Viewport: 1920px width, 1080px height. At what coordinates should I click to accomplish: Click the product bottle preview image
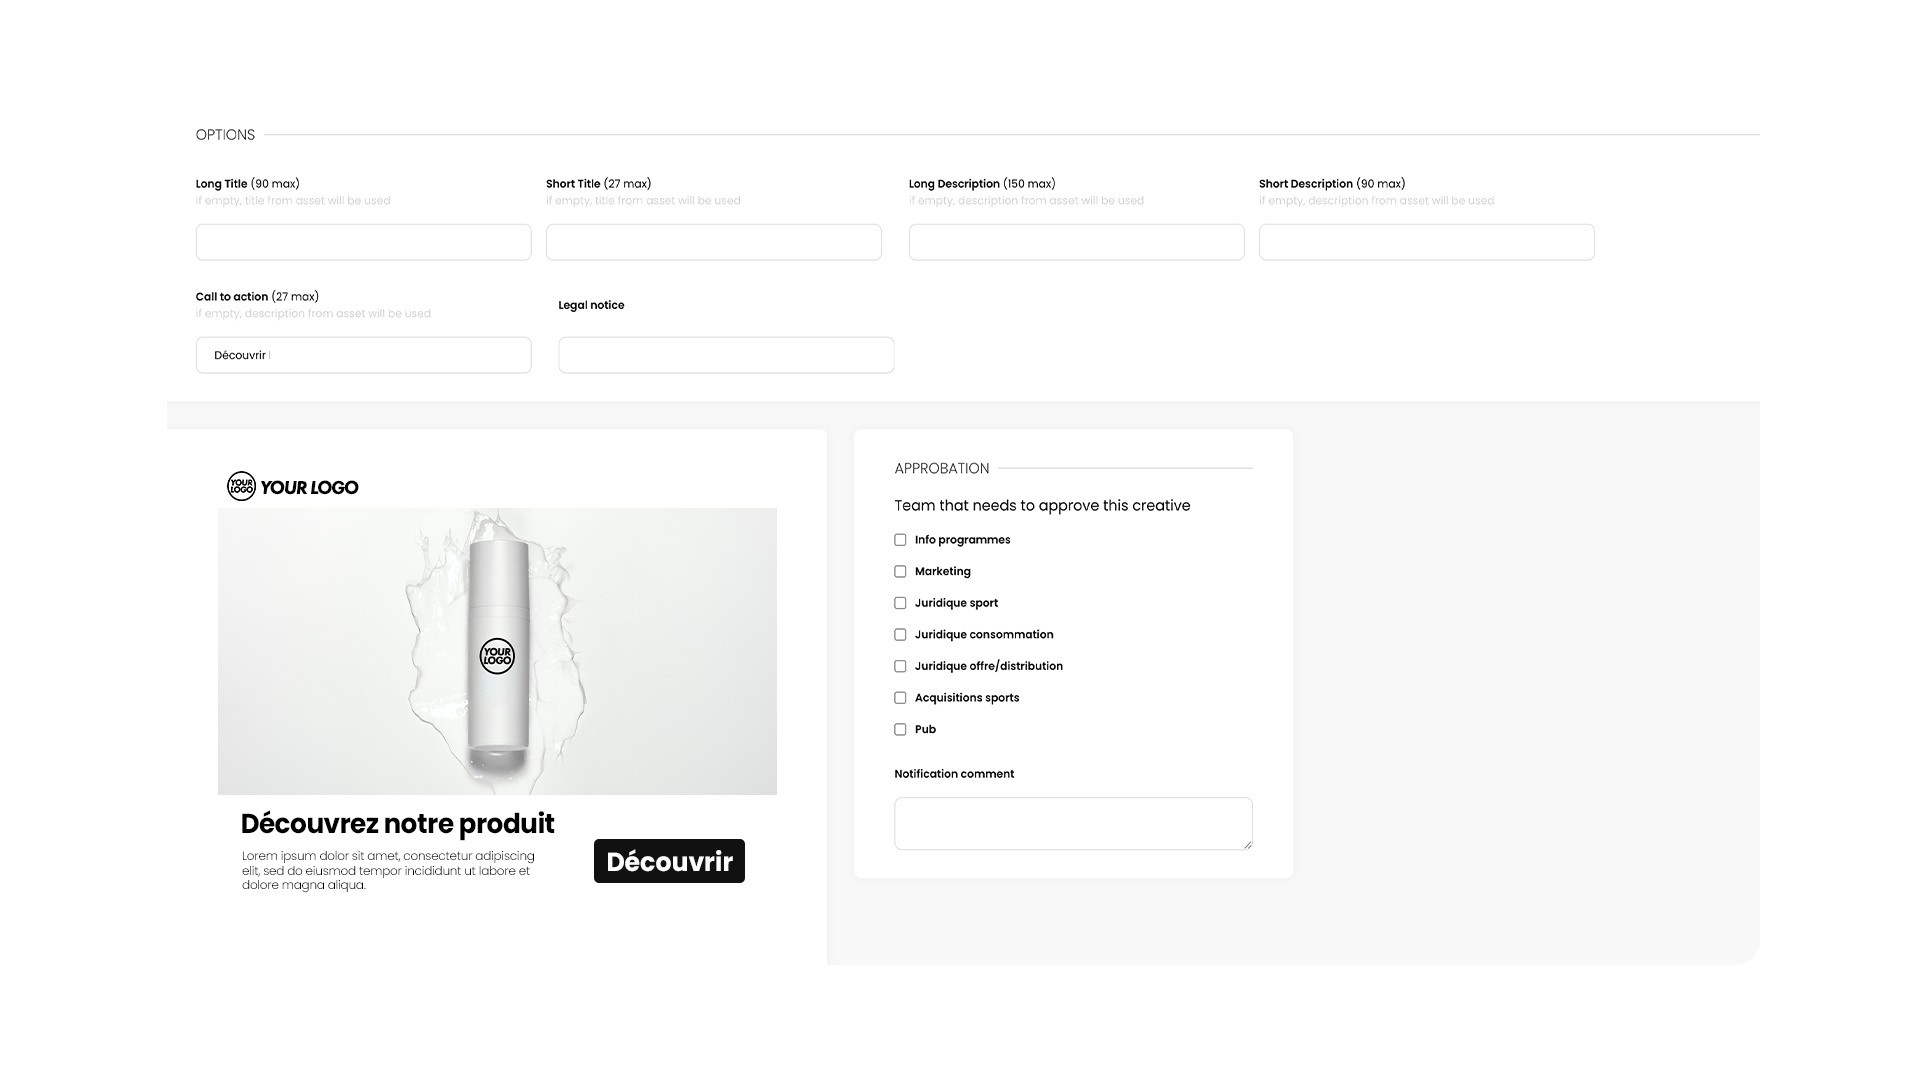click(497, 651)
